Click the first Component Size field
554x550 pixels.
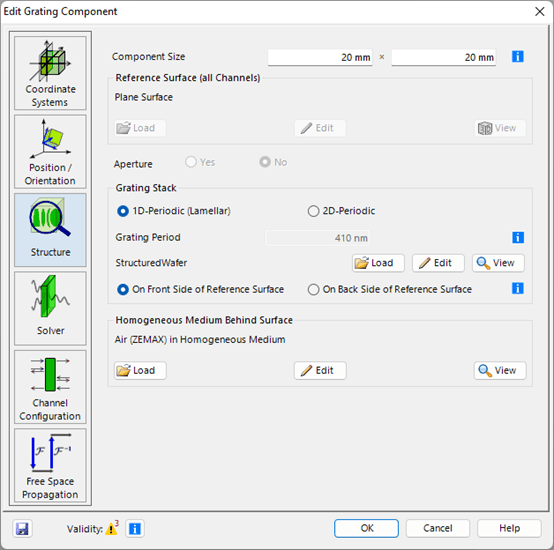pyautogui.click(x=320, y=57)
